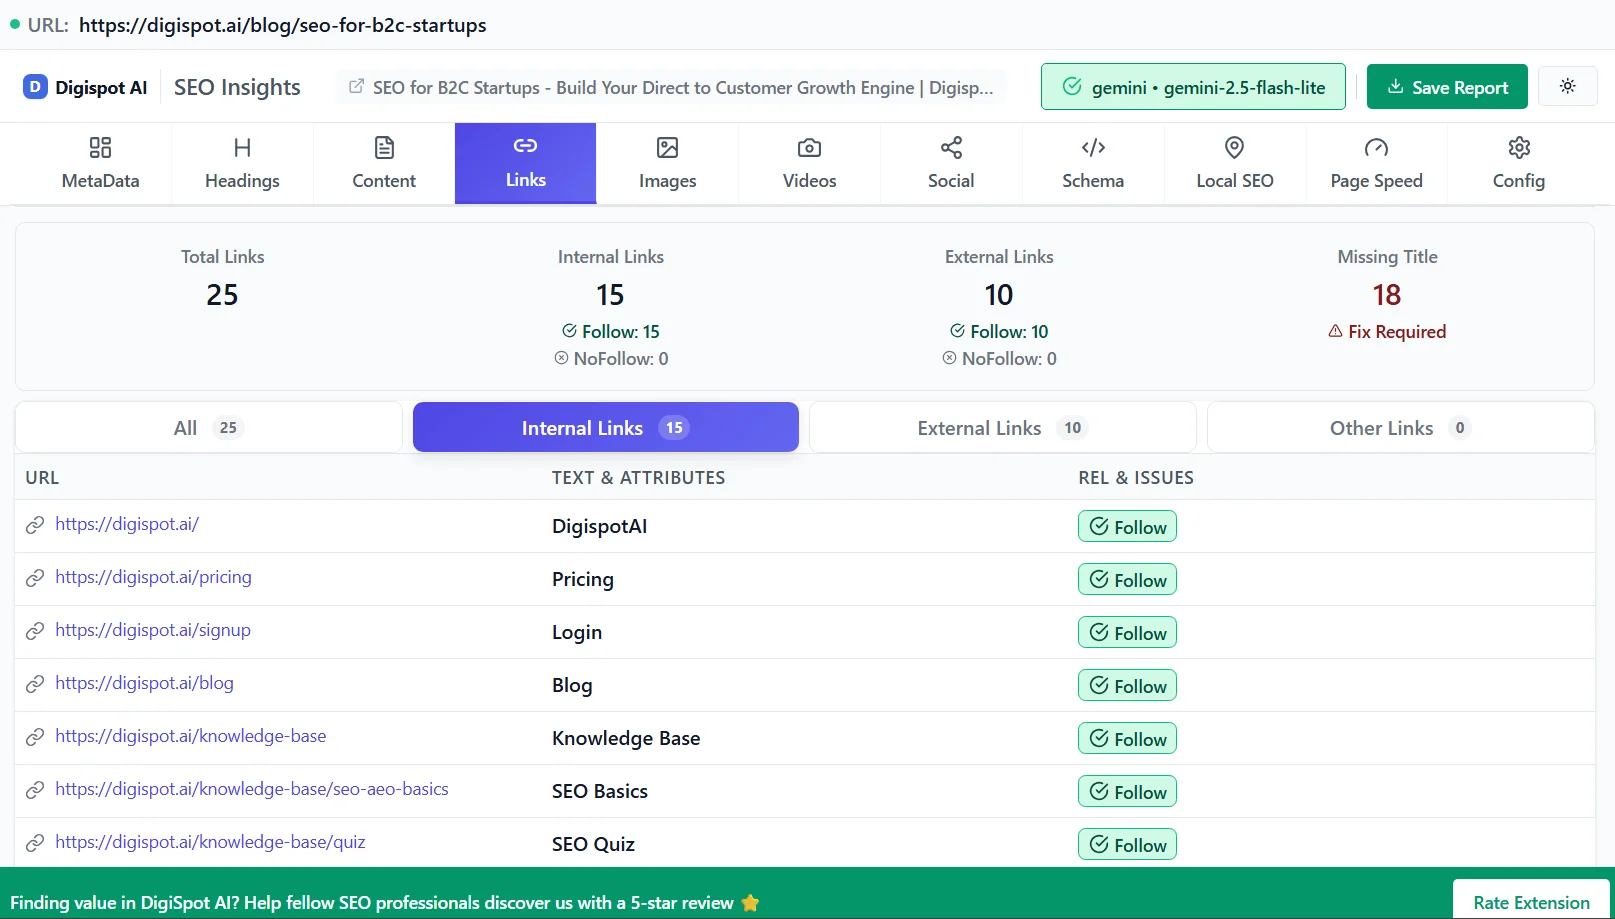Click the URL column header

(42, 478)
